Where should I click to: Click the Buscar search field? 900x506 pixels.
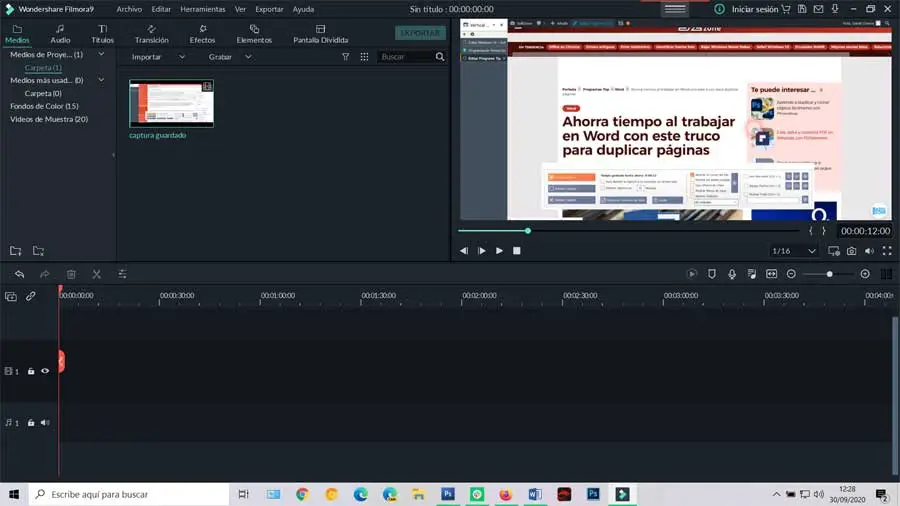point(406,57)
